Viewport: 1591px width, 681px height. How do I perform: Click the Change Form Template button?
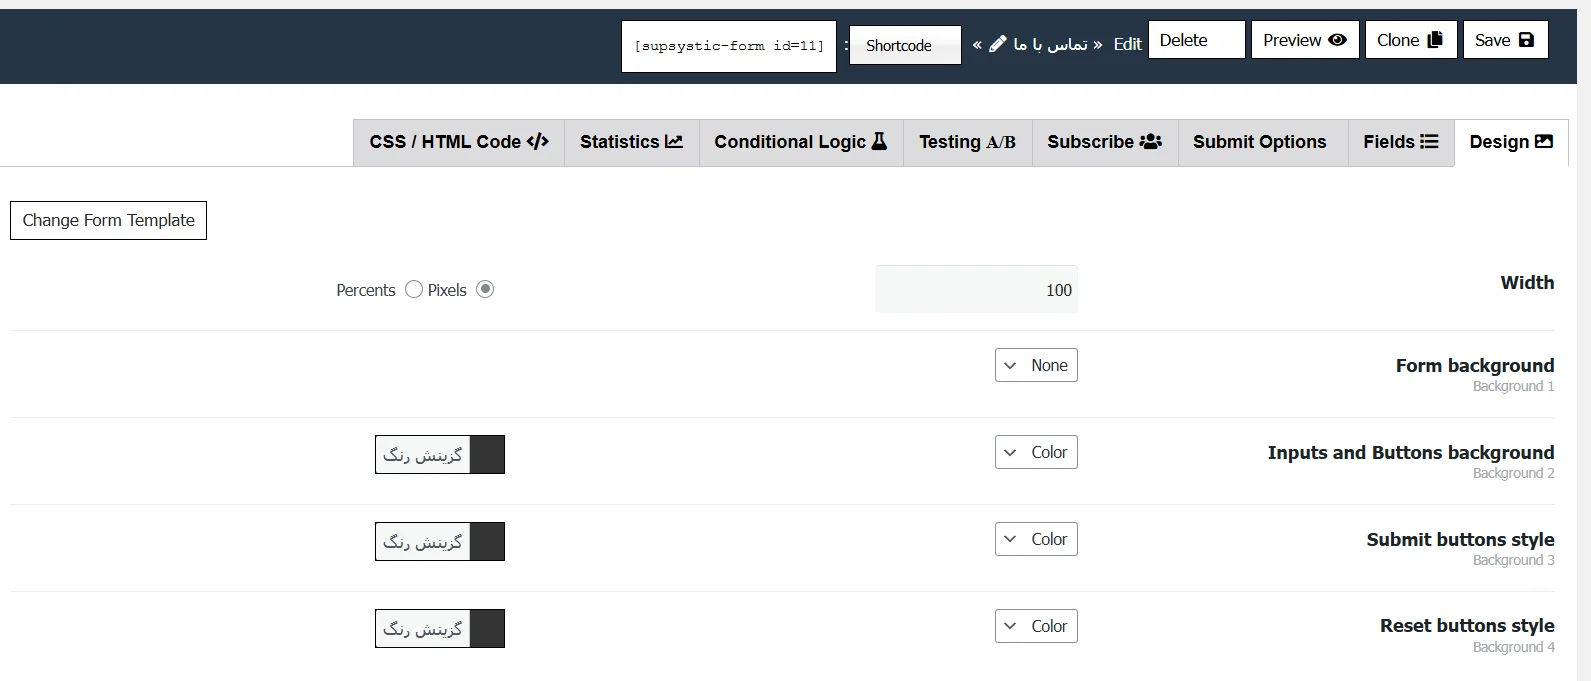(108, 221)
